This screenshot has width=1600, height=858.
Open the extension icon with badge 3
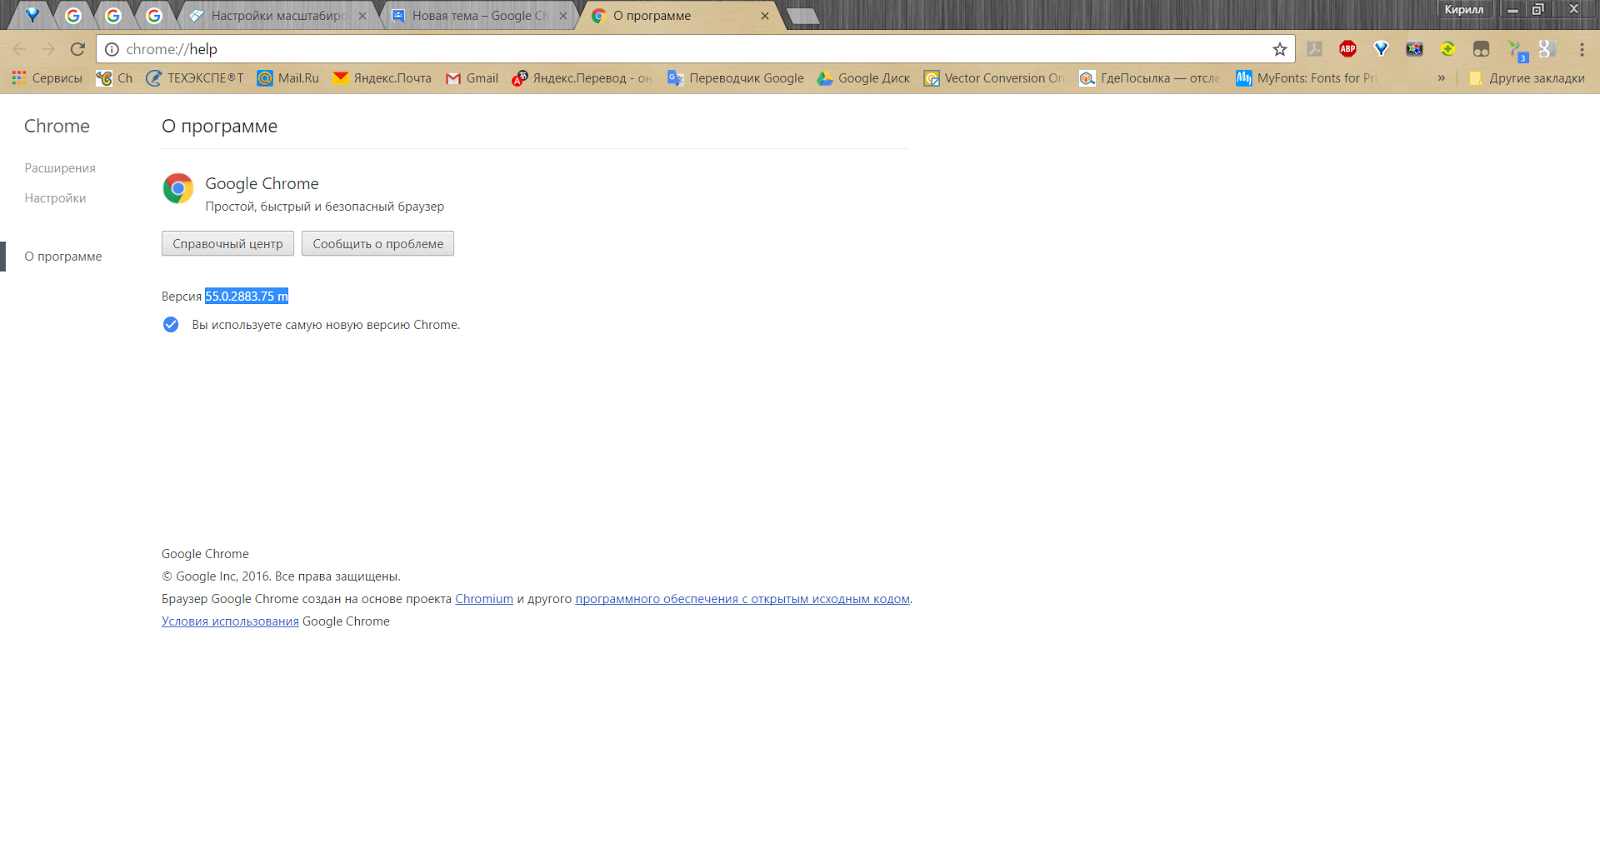coord(1516,50)
